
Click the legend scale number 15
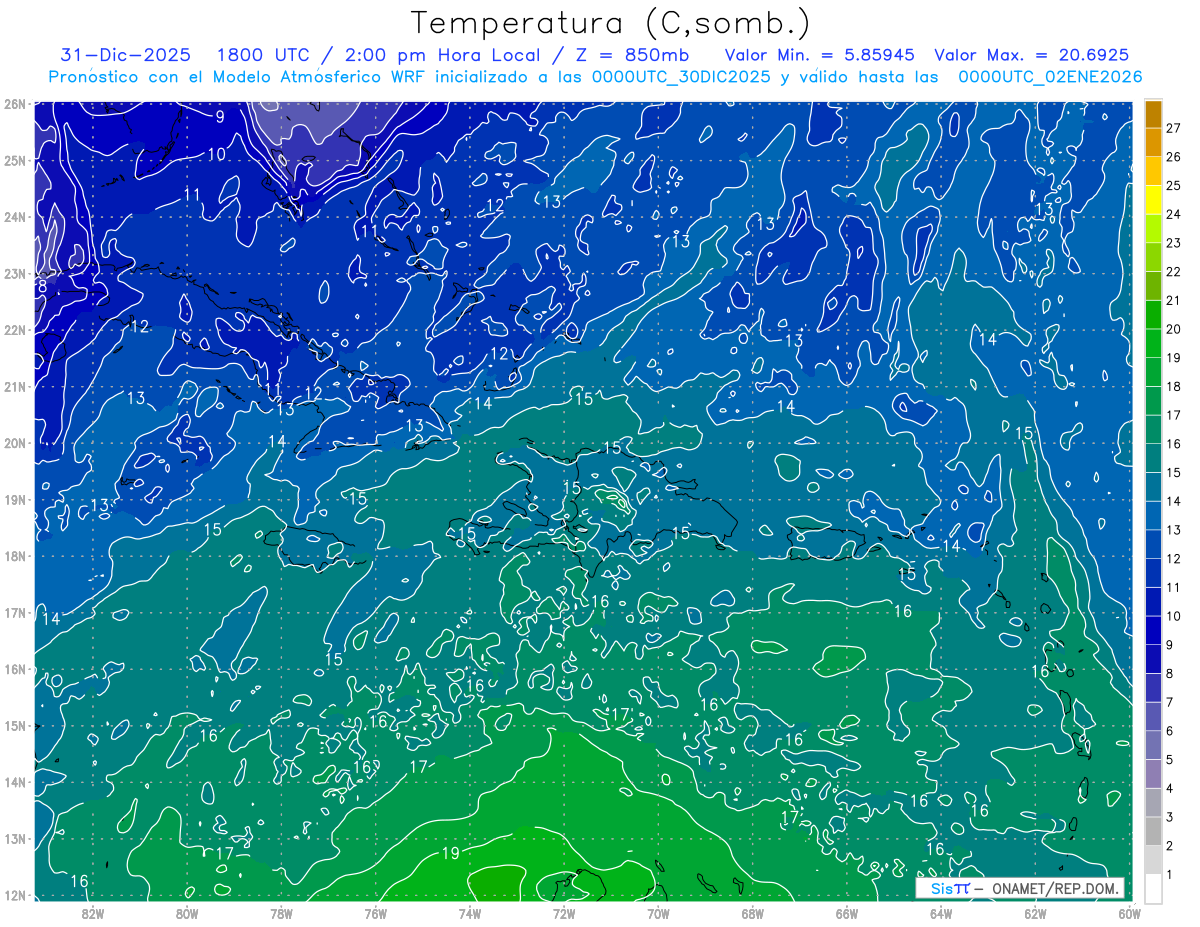1173,473
